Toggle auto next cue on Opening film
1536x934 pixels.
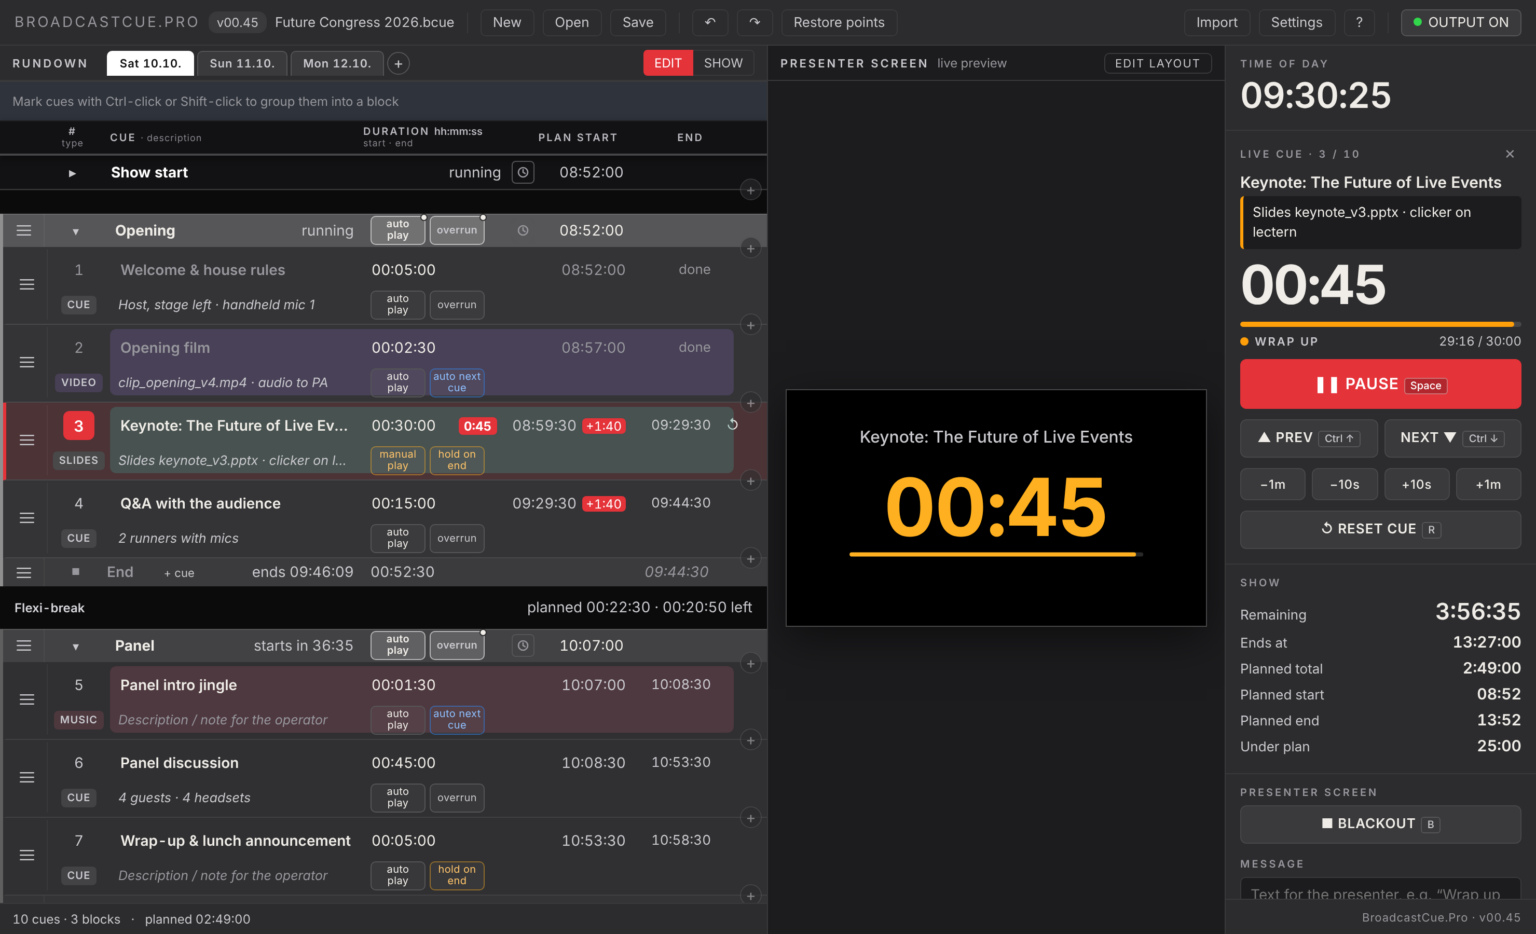point(457,382)
